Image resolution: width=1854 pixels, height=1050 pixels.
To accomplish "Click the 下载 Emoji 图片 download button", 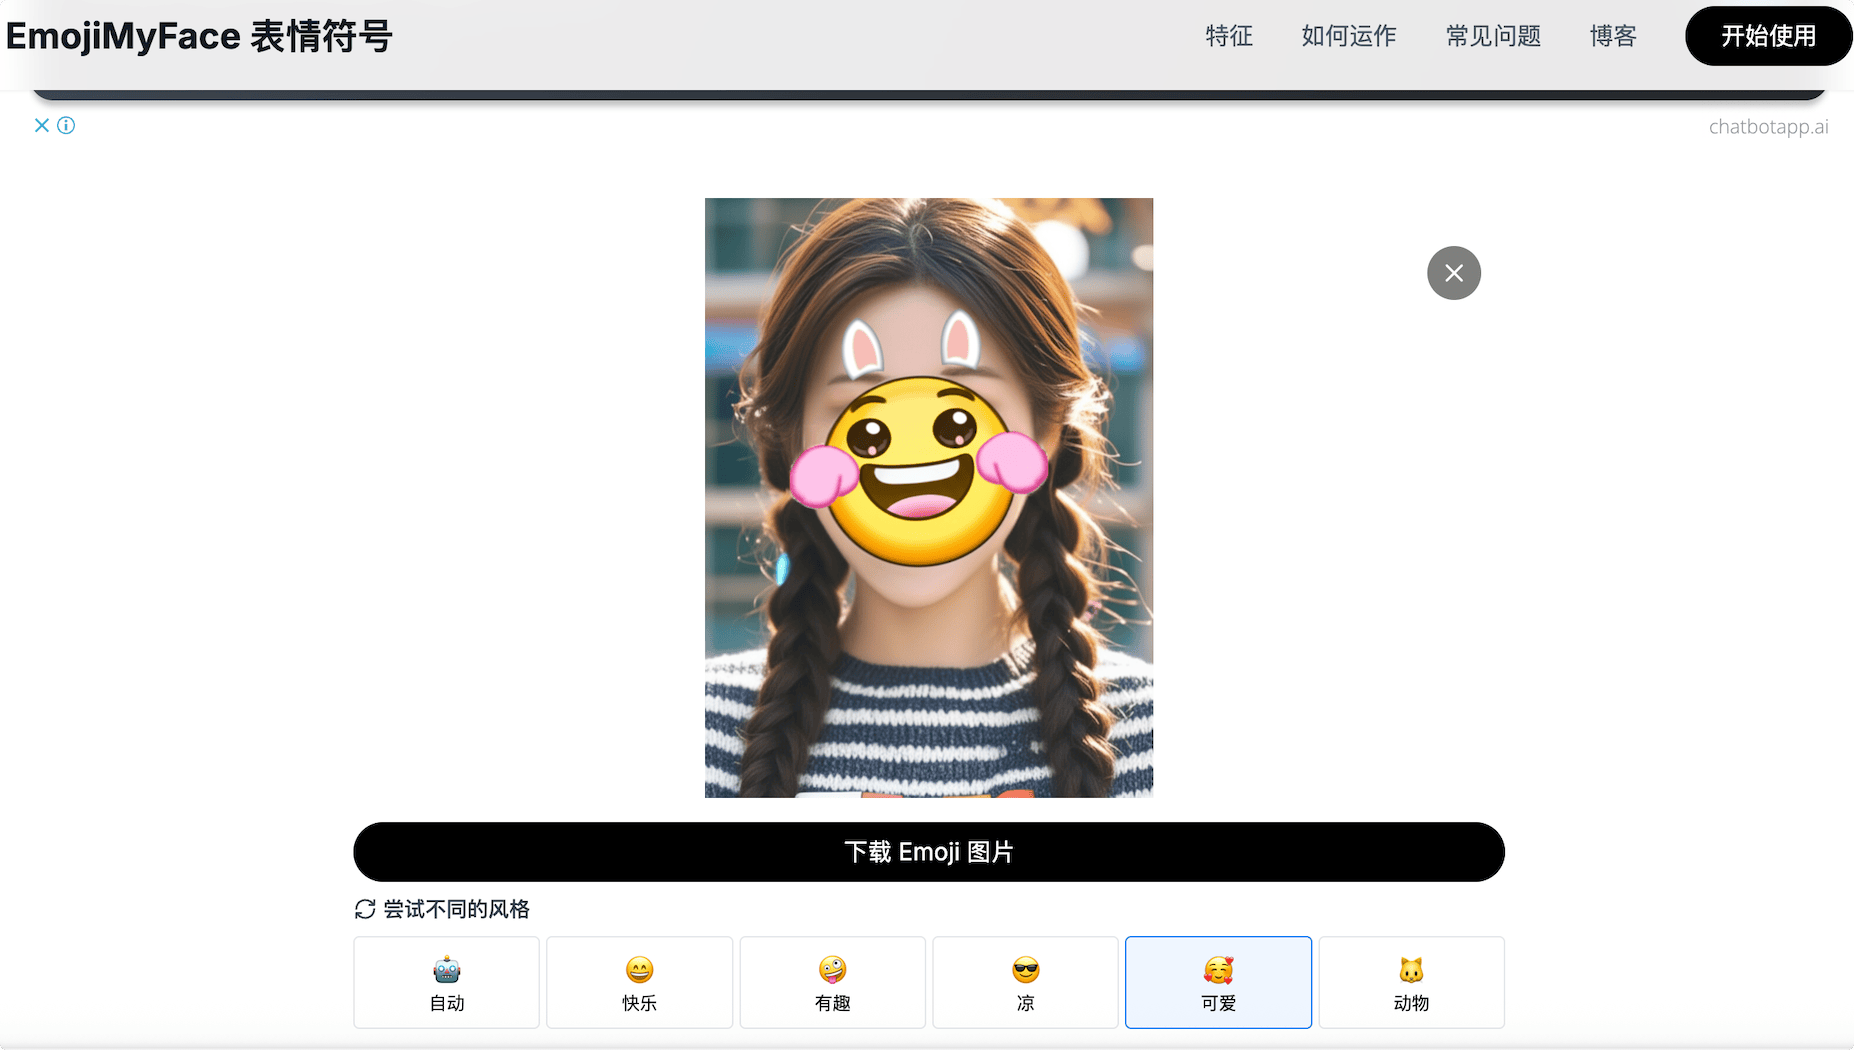I will (x=928, y=852).
